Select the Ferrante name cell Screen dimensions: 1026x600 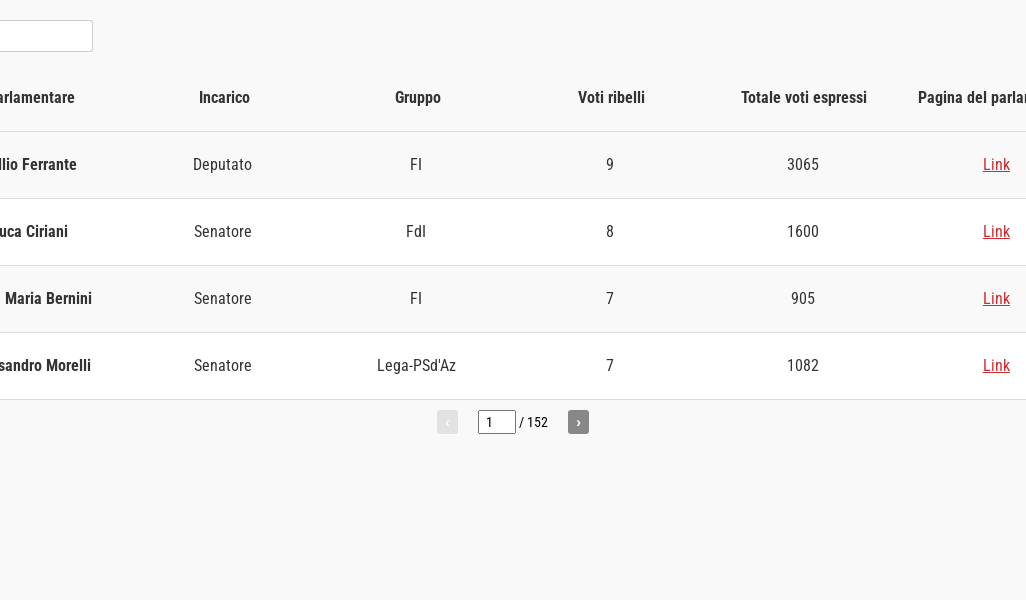click(38, 165)
